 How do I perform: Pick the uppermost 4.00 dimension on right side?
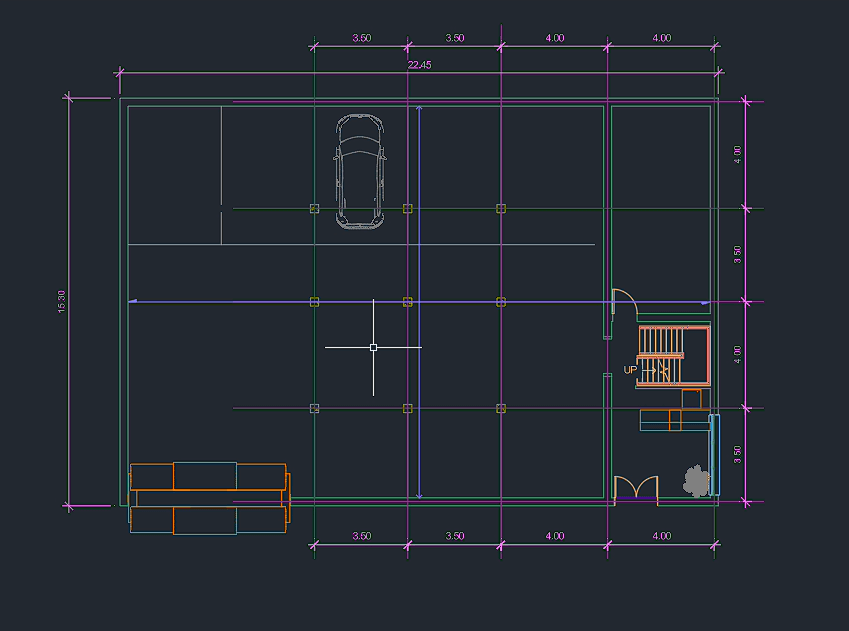[x=738, y=155]
